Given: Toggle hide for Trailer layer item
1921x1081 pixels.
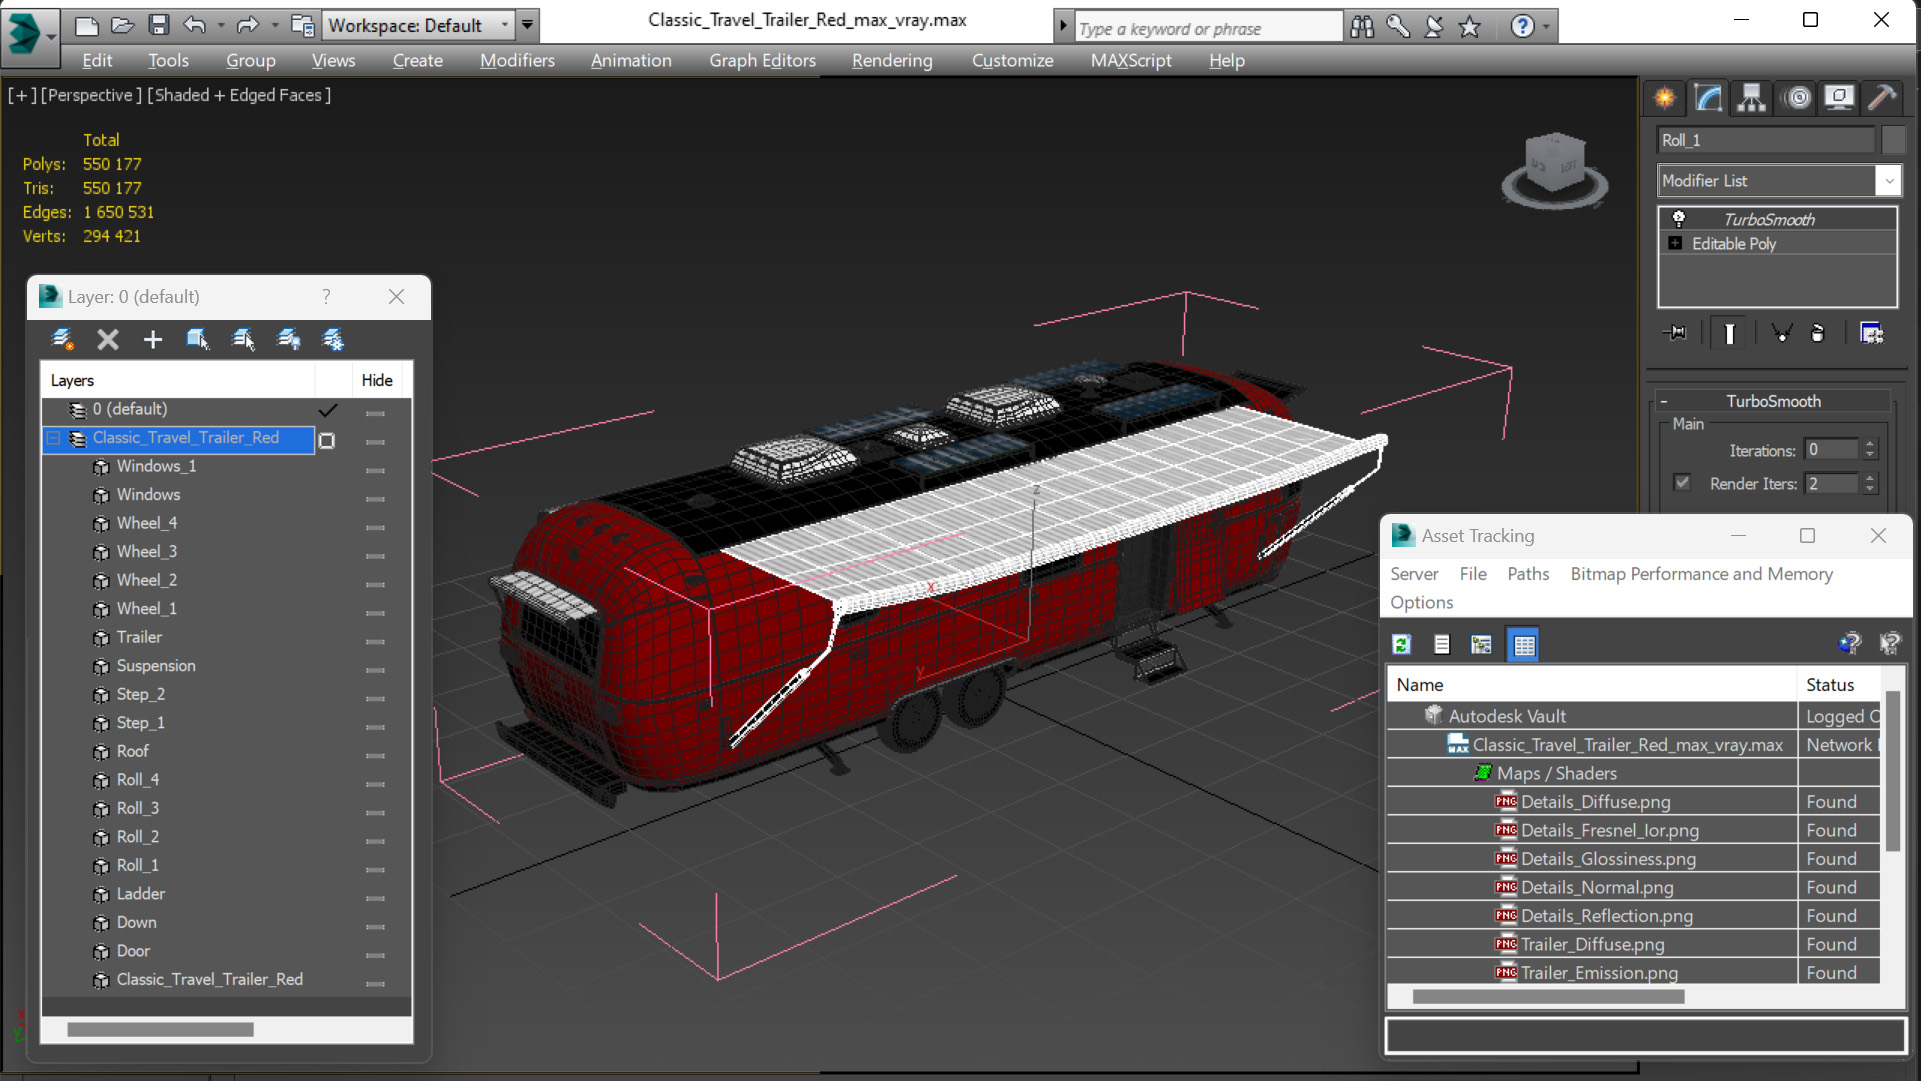Looking at the screenshot, I should point(375,641).
